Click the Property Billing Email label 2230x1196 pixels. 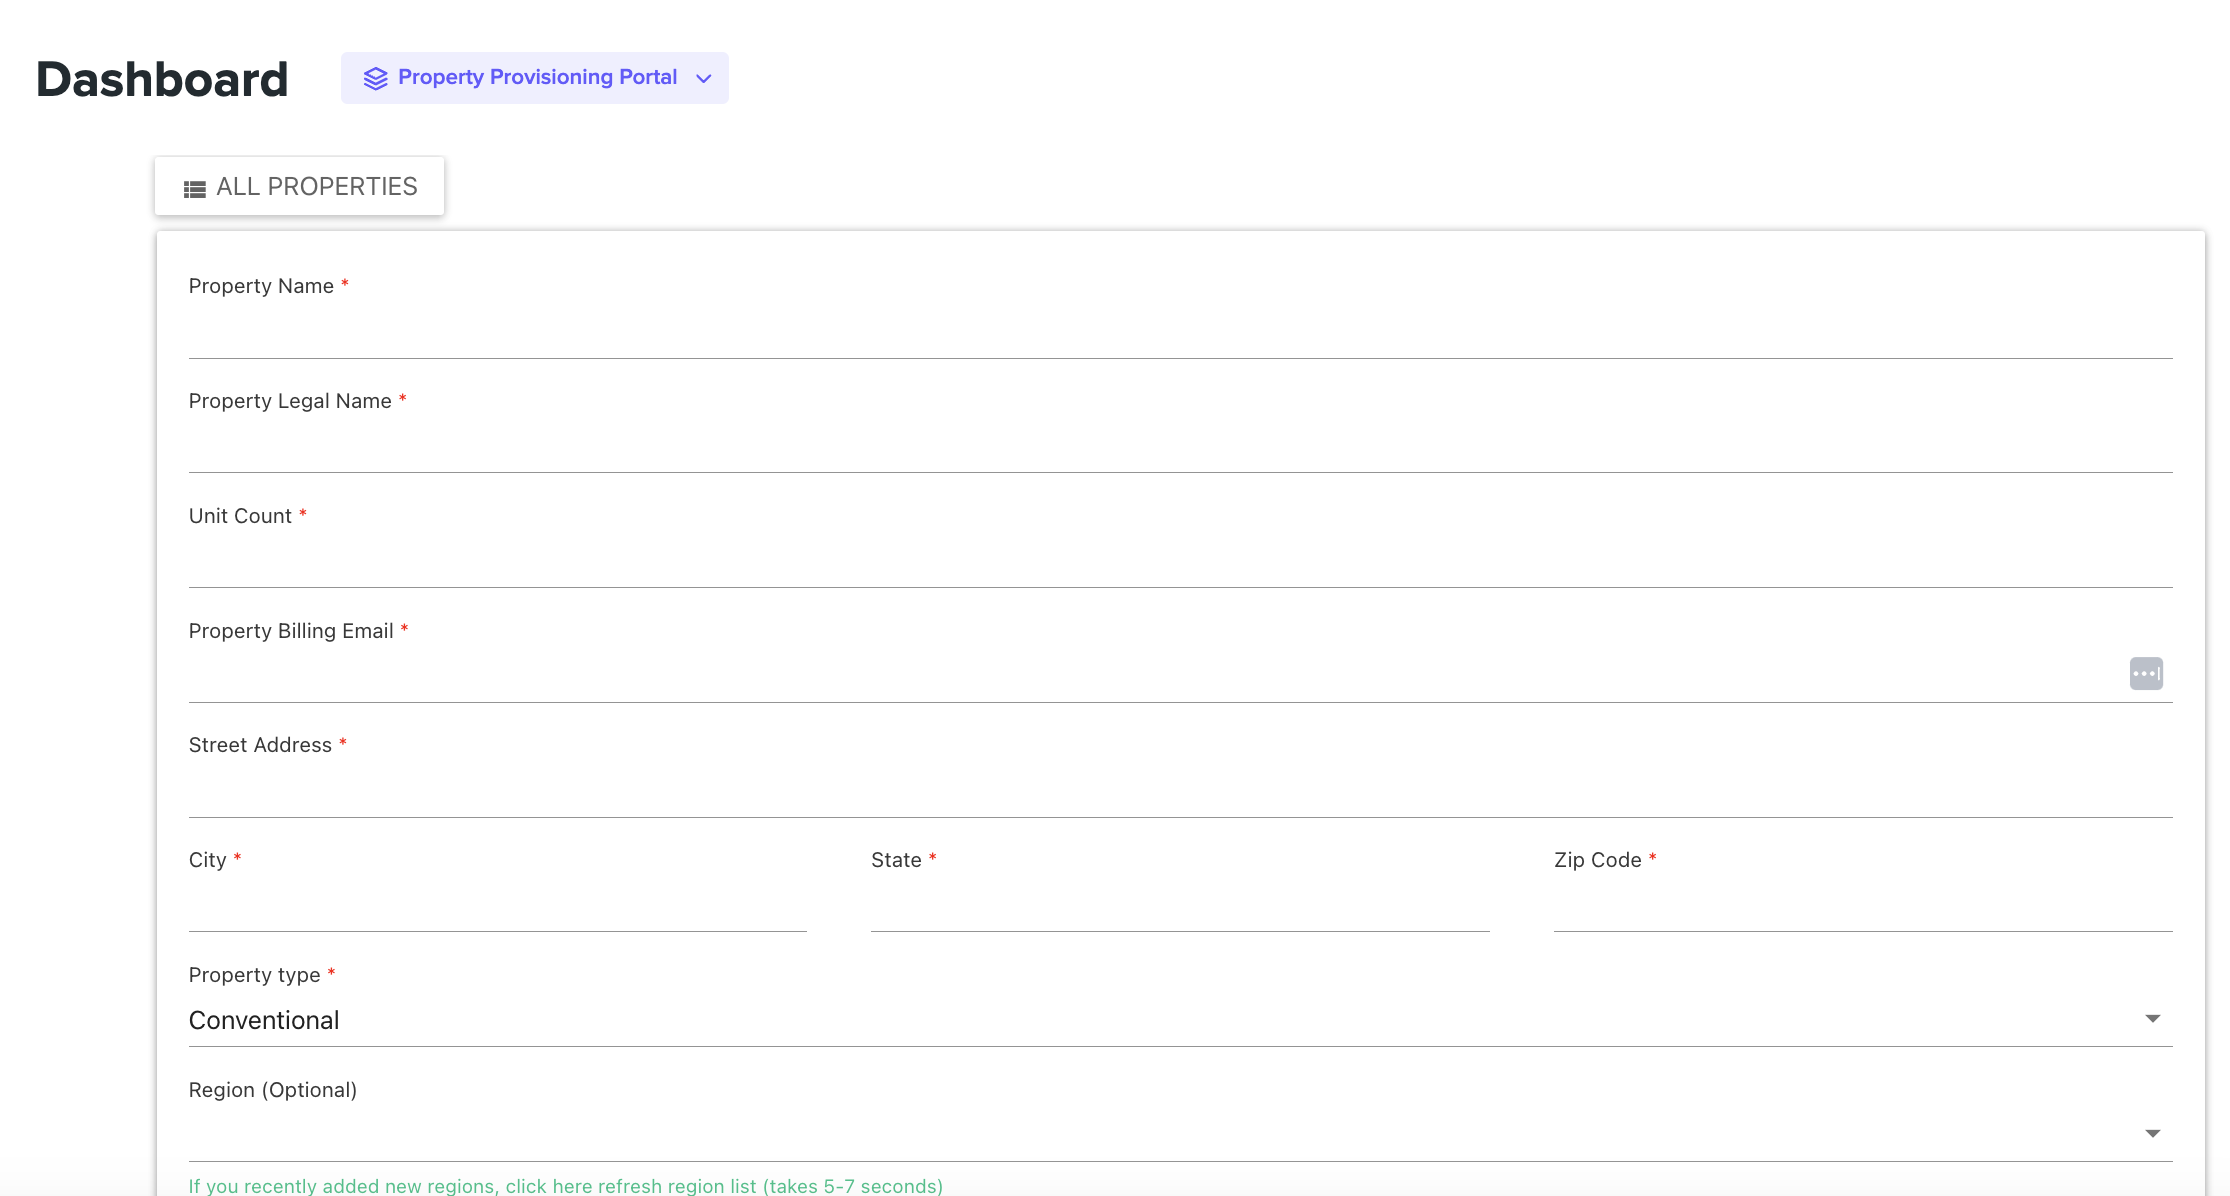pos(291,631)
